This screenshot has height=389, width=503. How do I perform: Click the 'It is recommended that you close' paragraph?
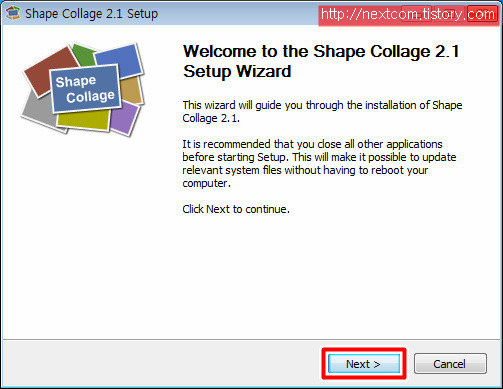click(319, 163)
